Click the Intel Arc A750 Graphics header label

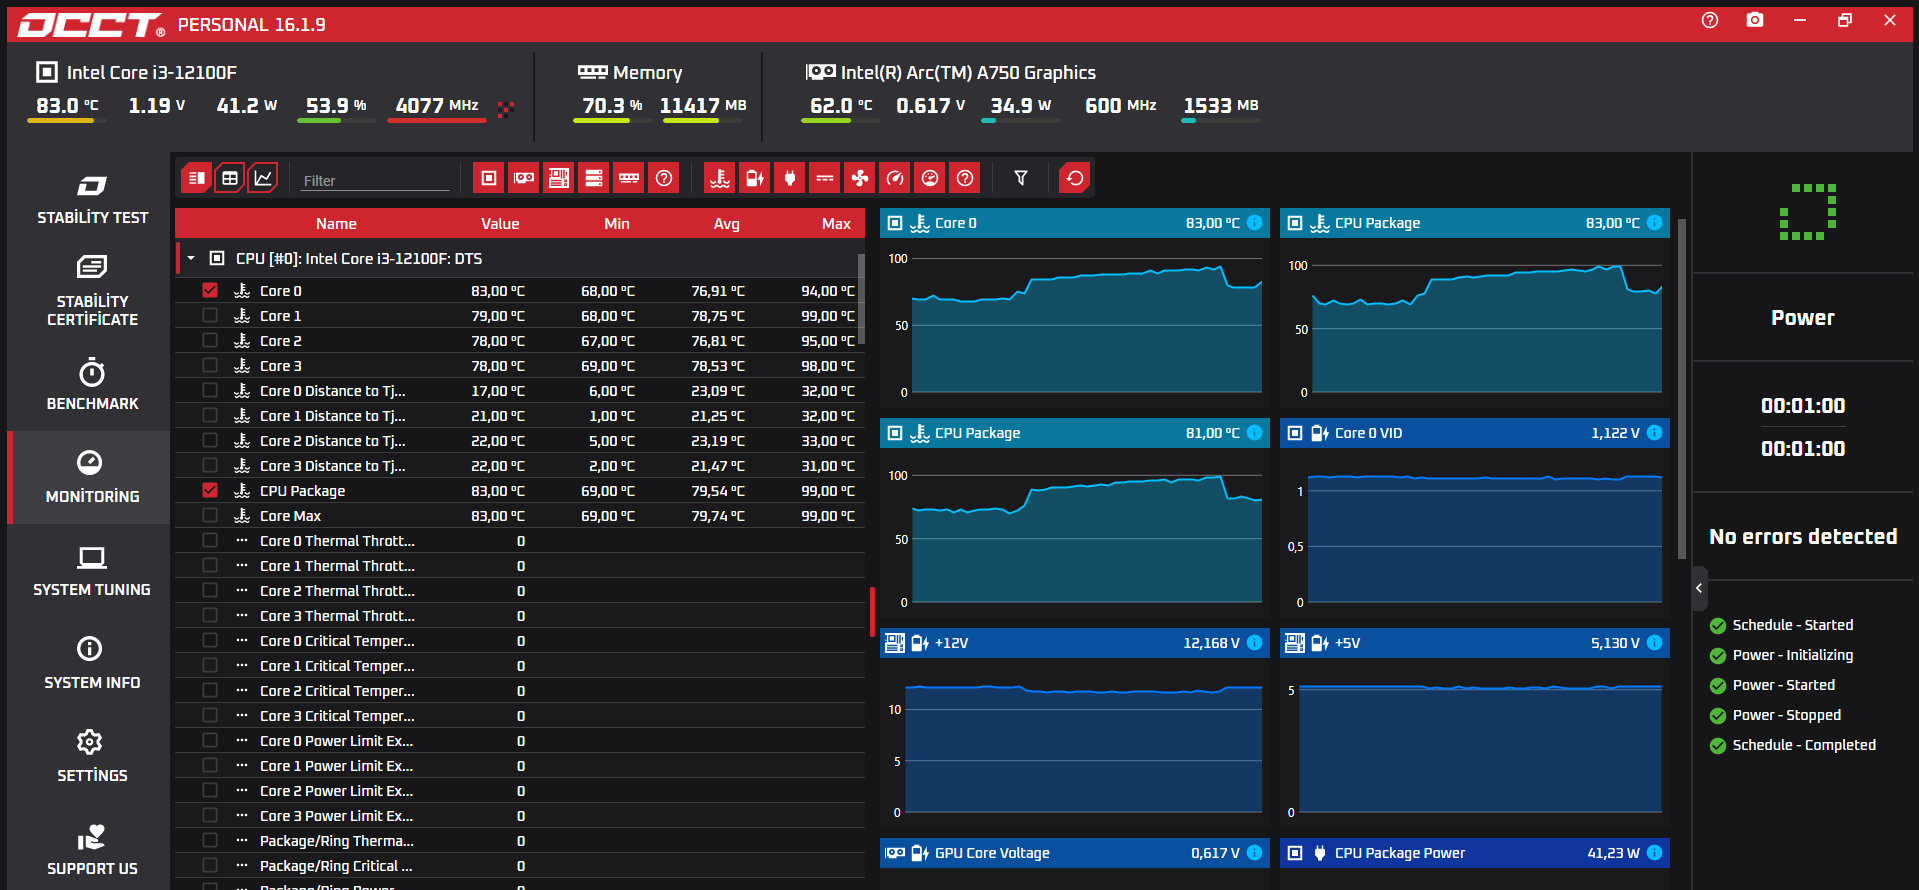click(x=968, y=72)
